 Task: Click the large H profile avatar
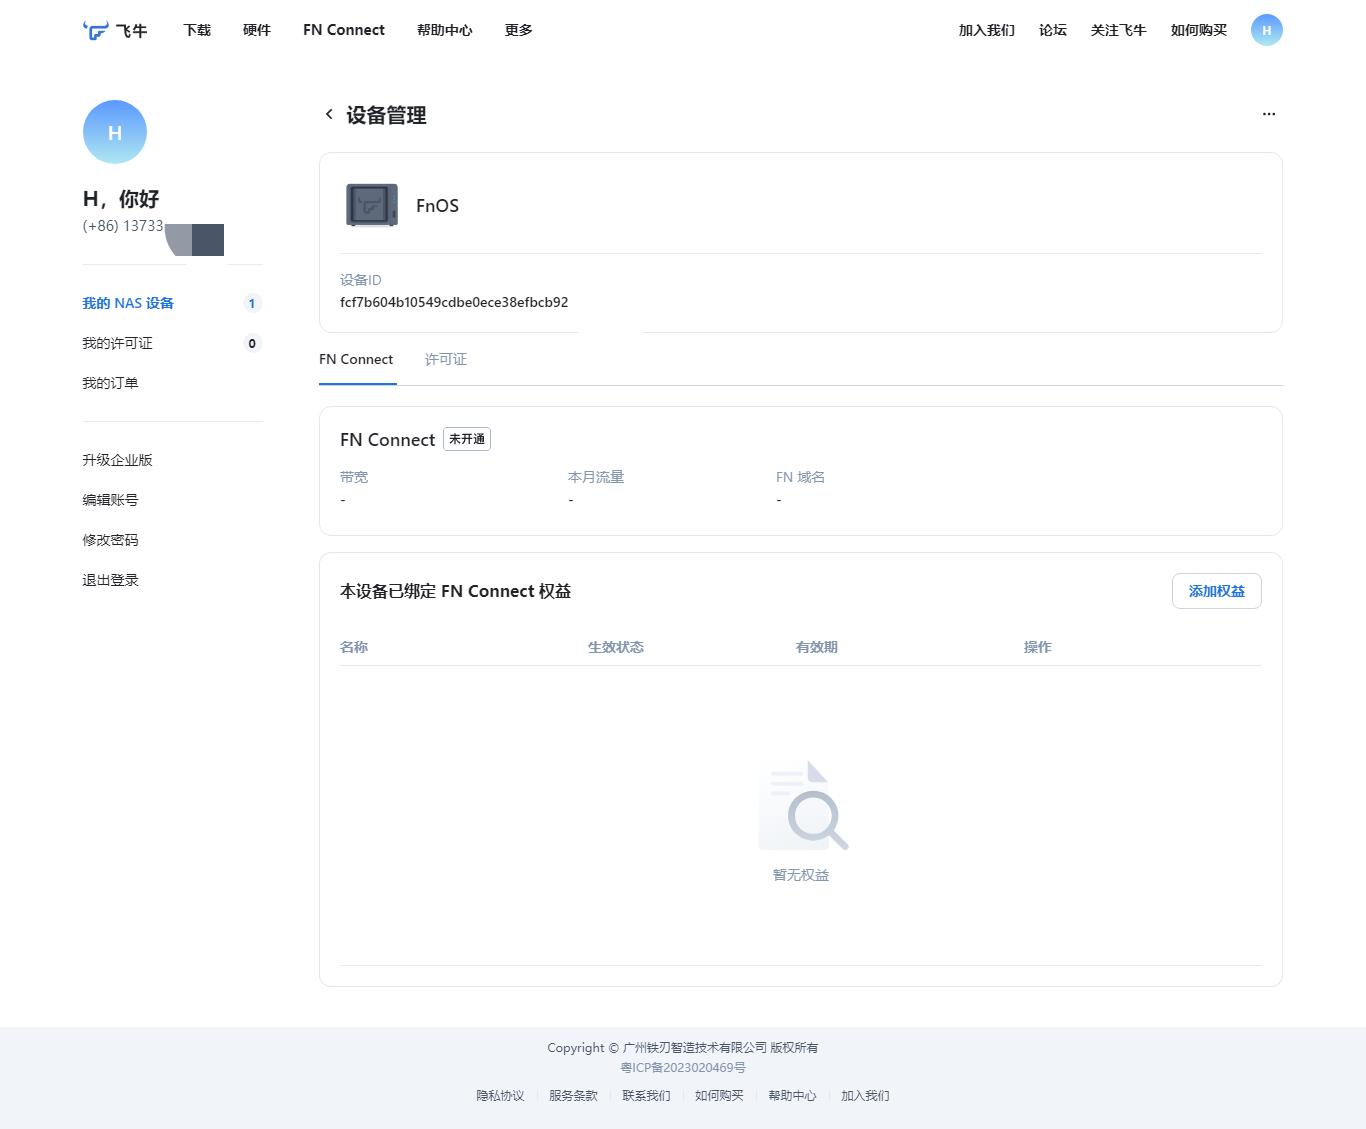pyautogui.click(x=115, y=132)
